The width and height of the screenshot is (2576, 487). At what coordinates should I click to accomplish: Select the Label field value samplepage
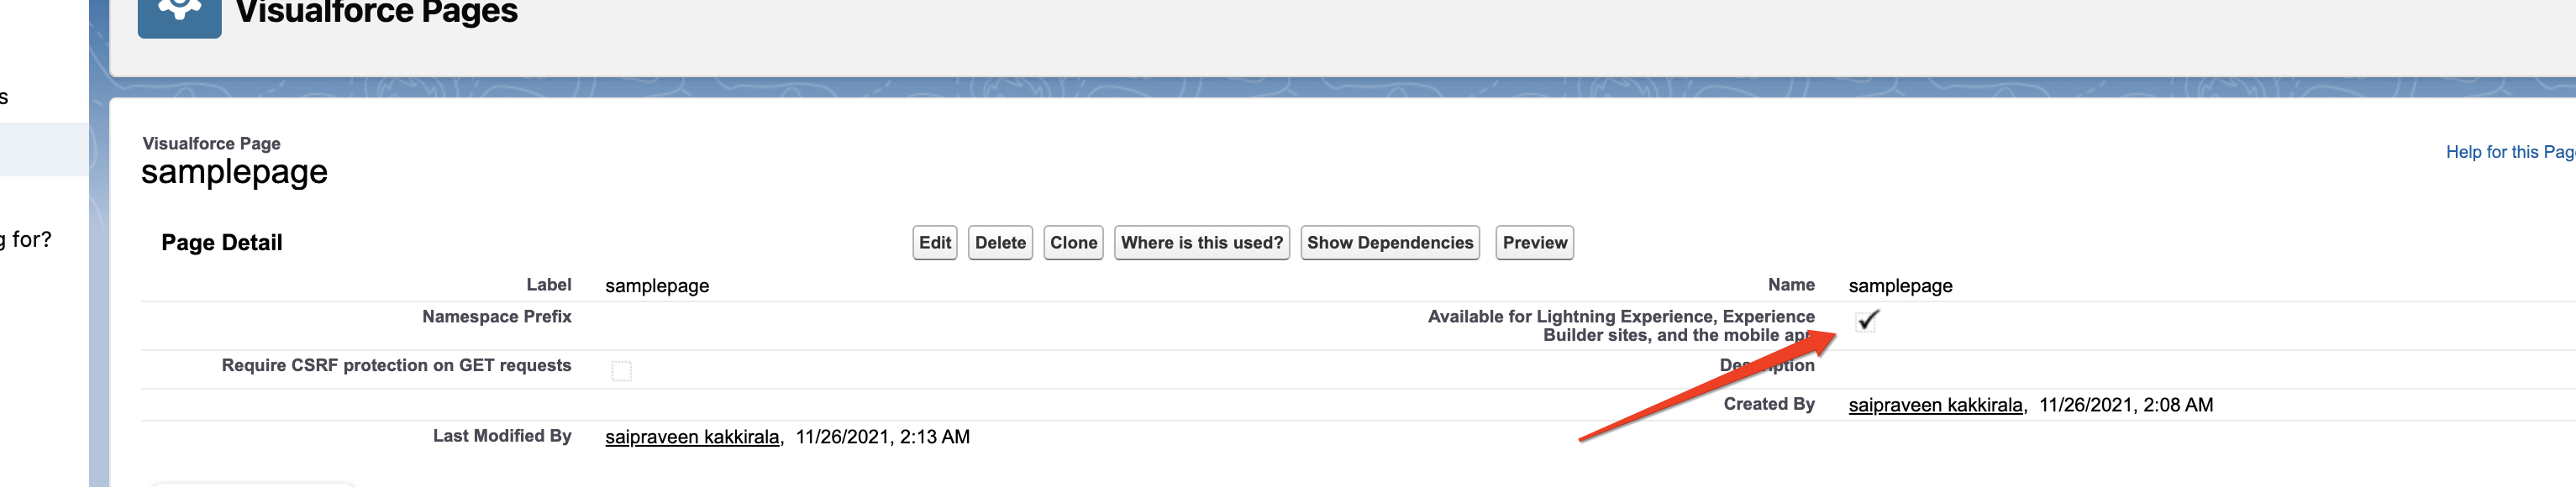pyautogui.click(x=657, y=286)
